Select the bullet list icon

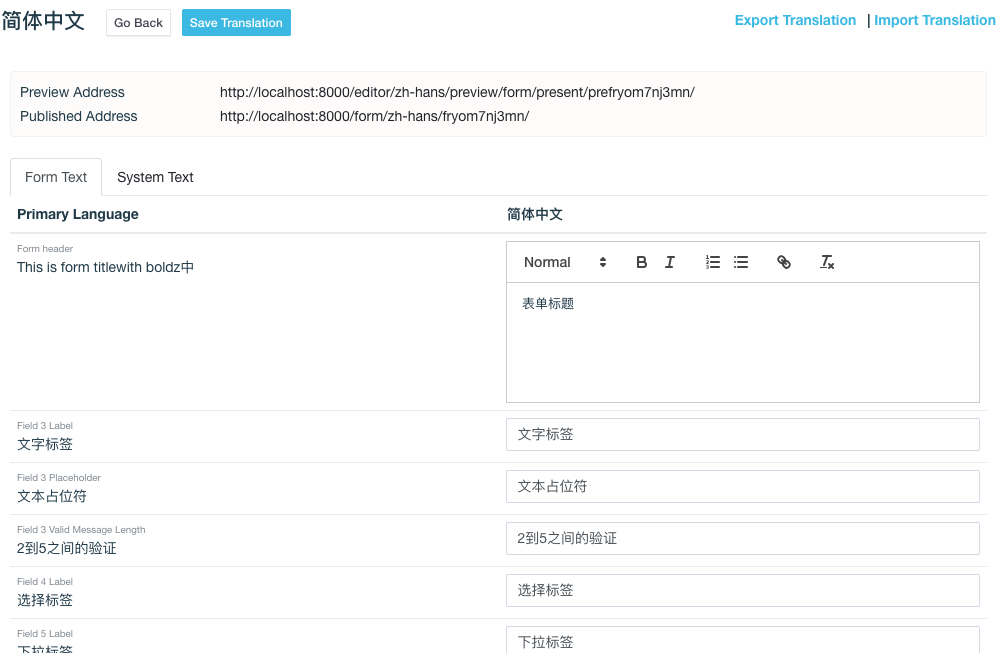click(x=740, y=261)
